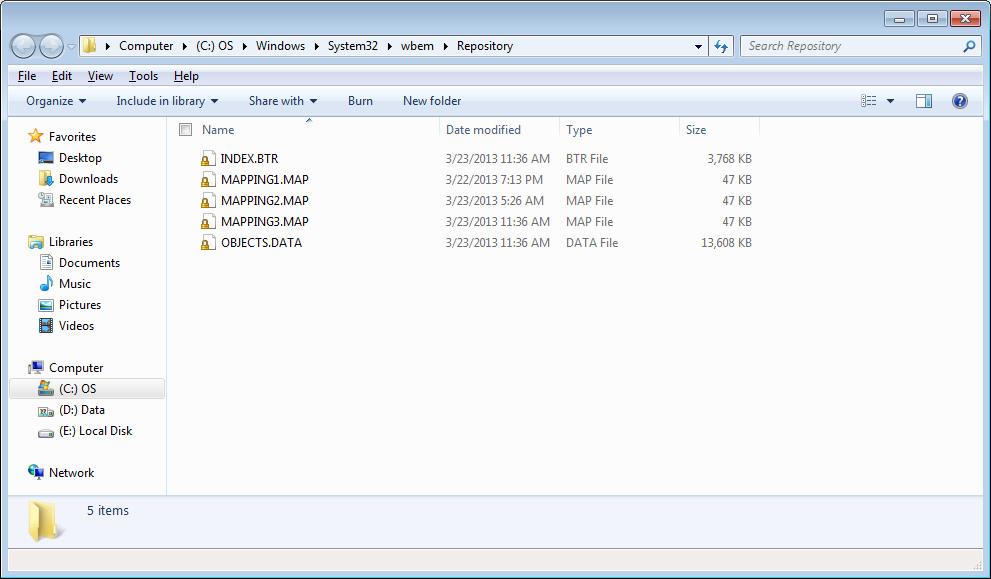Click inside the Search Repository field
991x579 pixels.
point(850,46)
